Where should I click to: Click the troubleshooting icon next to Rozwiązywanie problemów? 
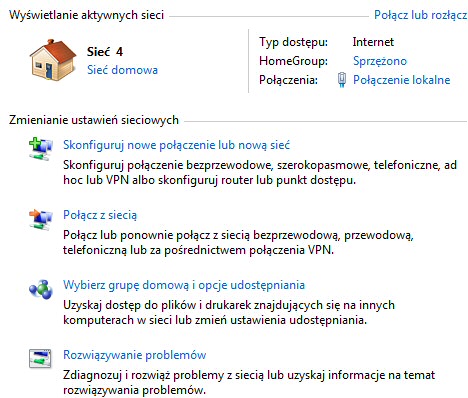[40, 359]
